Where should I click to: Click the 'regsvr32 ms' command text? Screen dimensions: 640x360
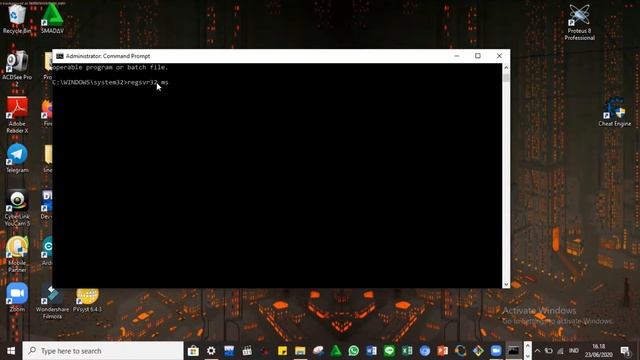tap(148, 82)
